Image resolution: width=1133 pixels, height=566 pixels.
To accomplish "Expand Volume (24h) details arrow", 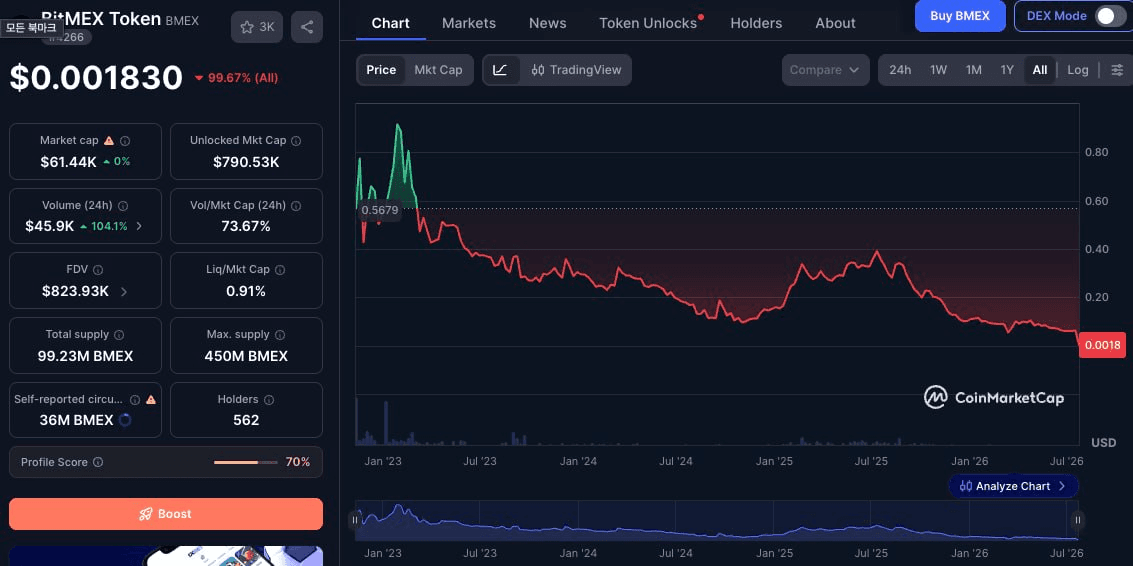I will tap(139, 226).
